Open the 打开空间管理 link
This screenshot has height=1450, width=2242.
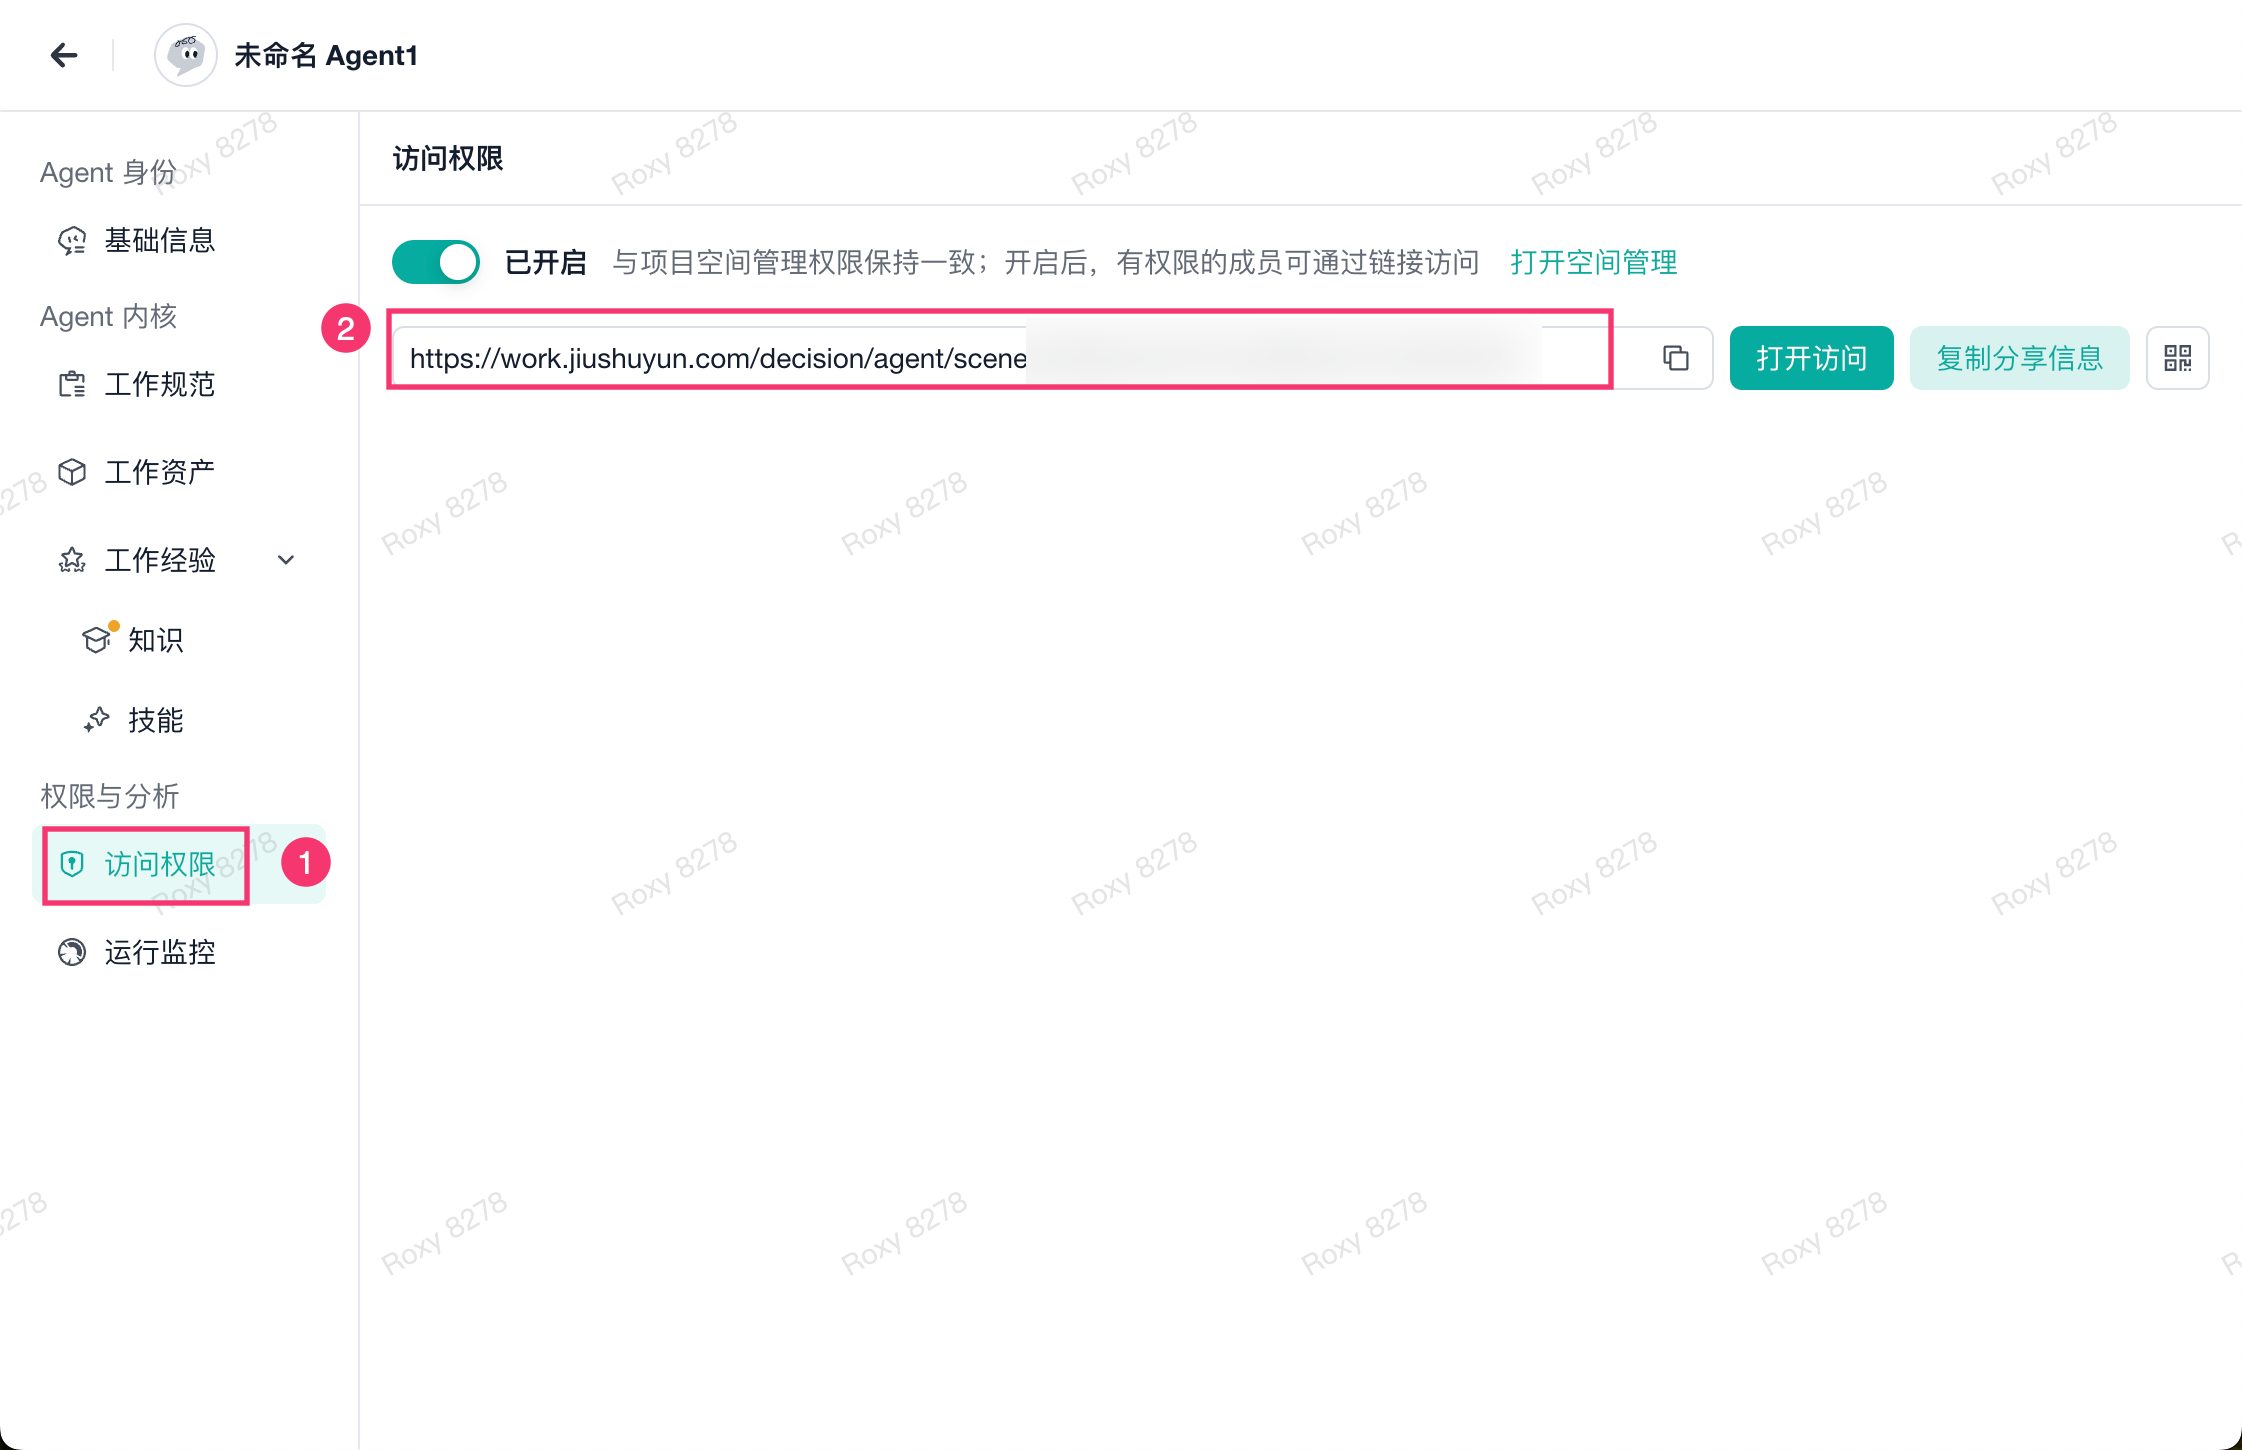tap(1594, 262)
